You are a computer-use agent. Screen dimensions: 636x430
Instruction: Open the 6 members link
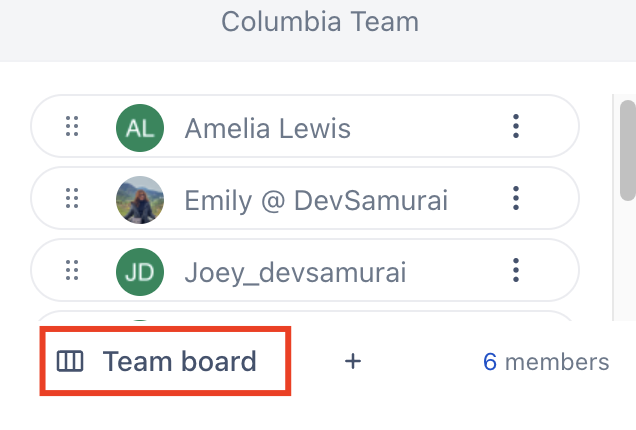coord(546,361)
